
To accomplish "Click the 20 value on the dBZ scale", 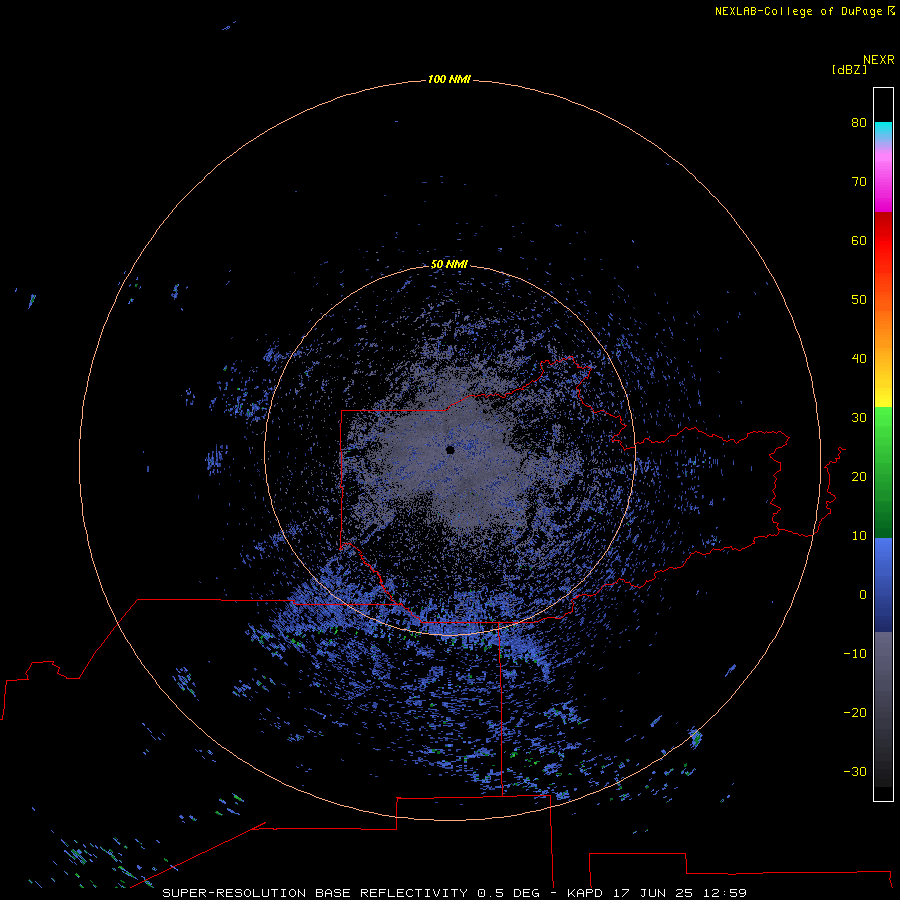I will coord(859,477).
